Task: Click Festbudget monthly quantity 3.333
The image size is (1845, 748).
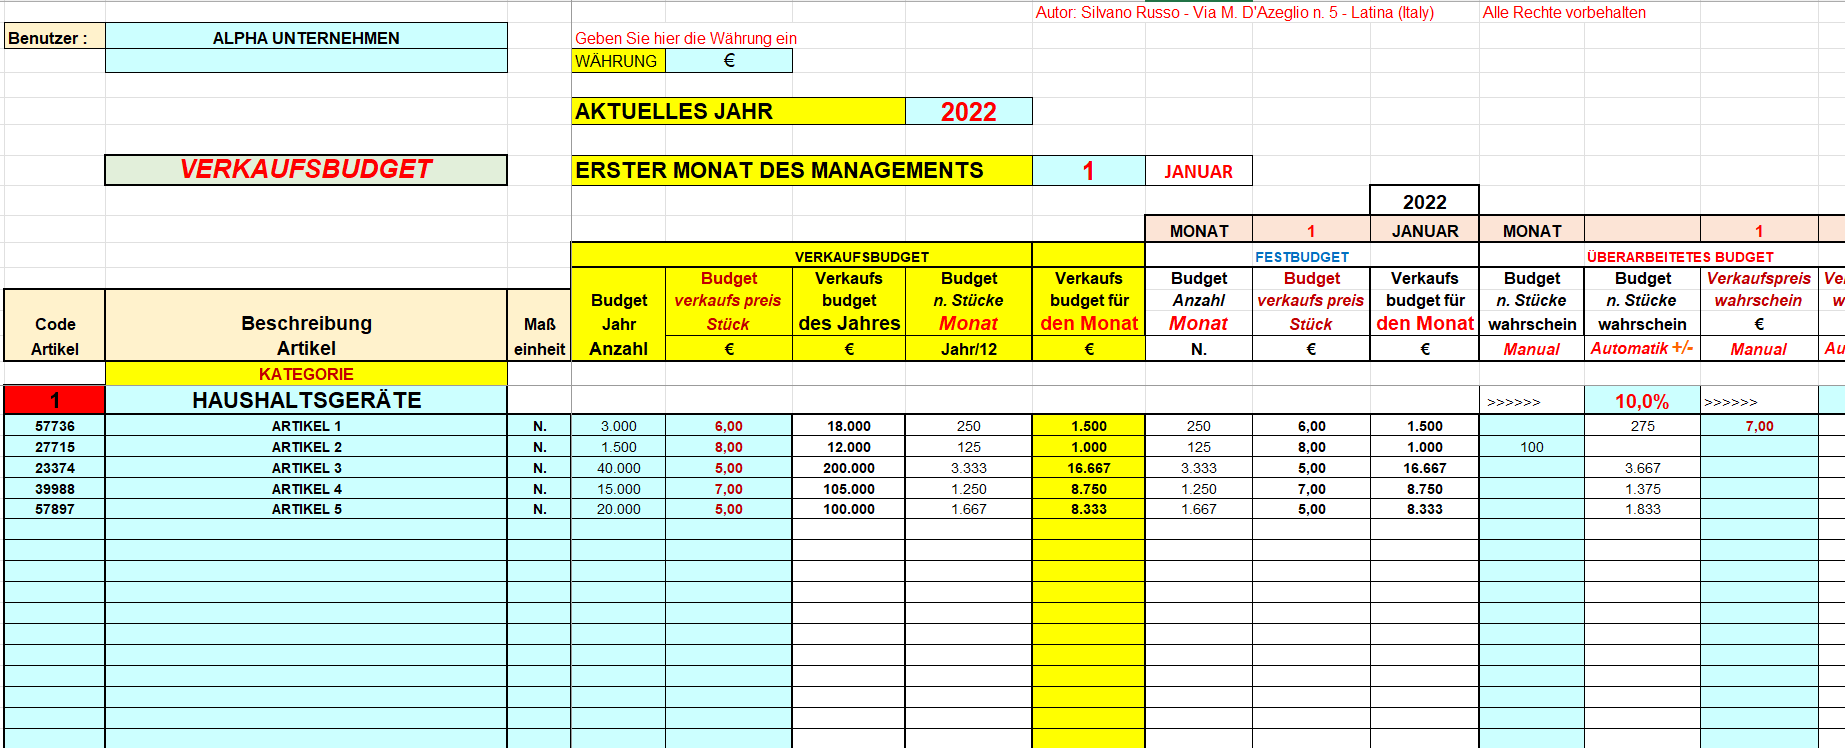Action: pos(1198,468)
